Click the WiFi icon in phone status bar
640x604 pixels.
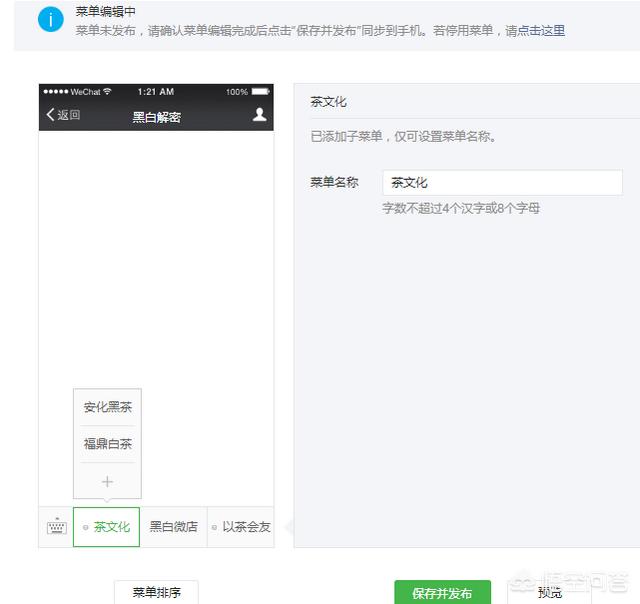107,91
